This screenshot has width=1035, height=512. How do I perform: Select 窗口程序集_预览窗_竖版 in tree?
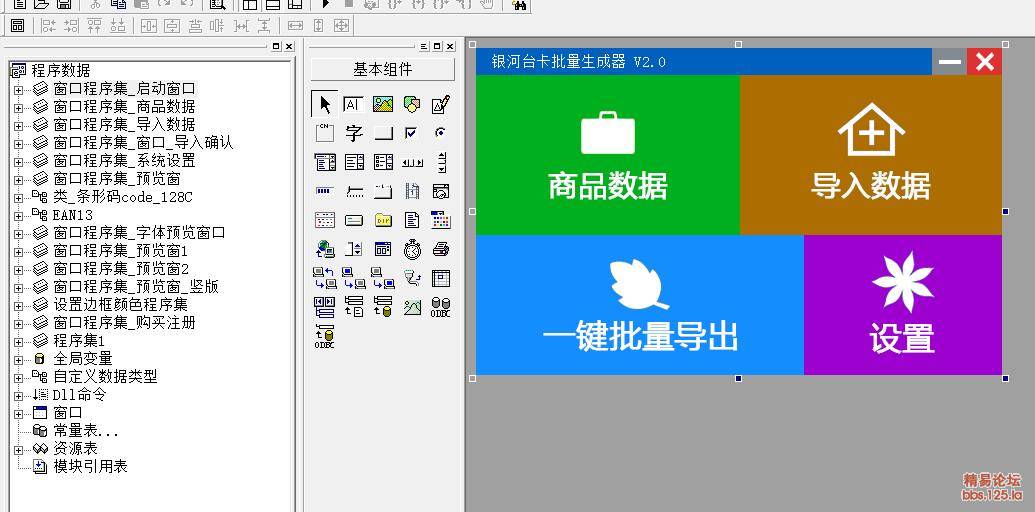[x=136, y=287]
